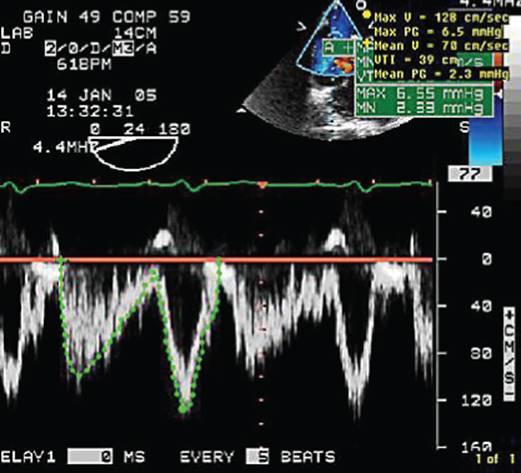Select the VTI 39 cm measurement line
Image resolution: width=521 pixels, height=473 pixels.
tap(416, 60)
